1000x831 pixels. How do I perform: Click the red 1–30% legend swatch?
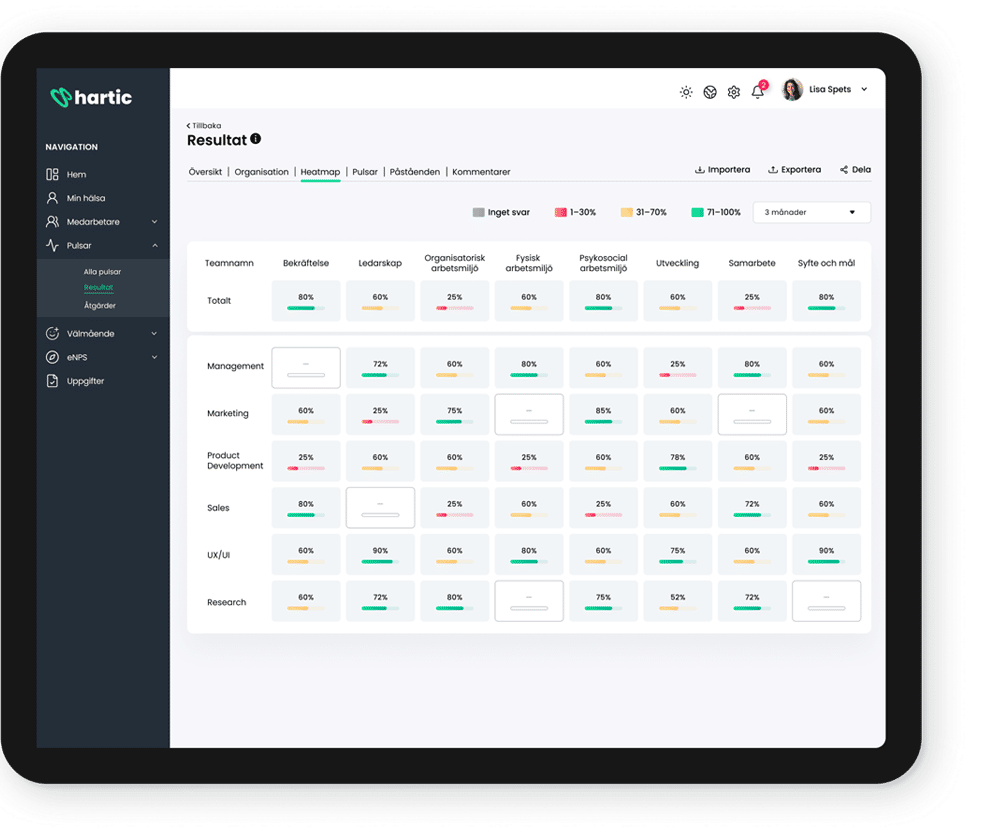[561, 212]
